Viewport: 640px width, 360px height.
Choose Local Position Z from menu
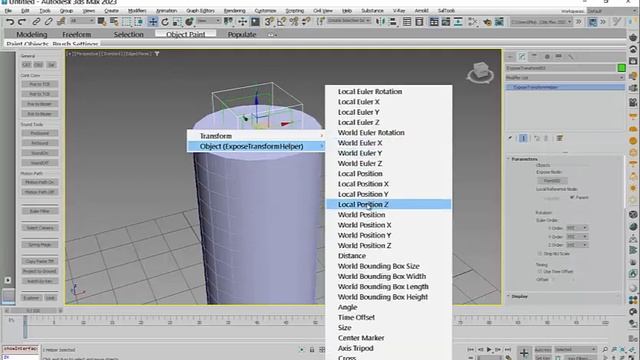click(389, 204)
